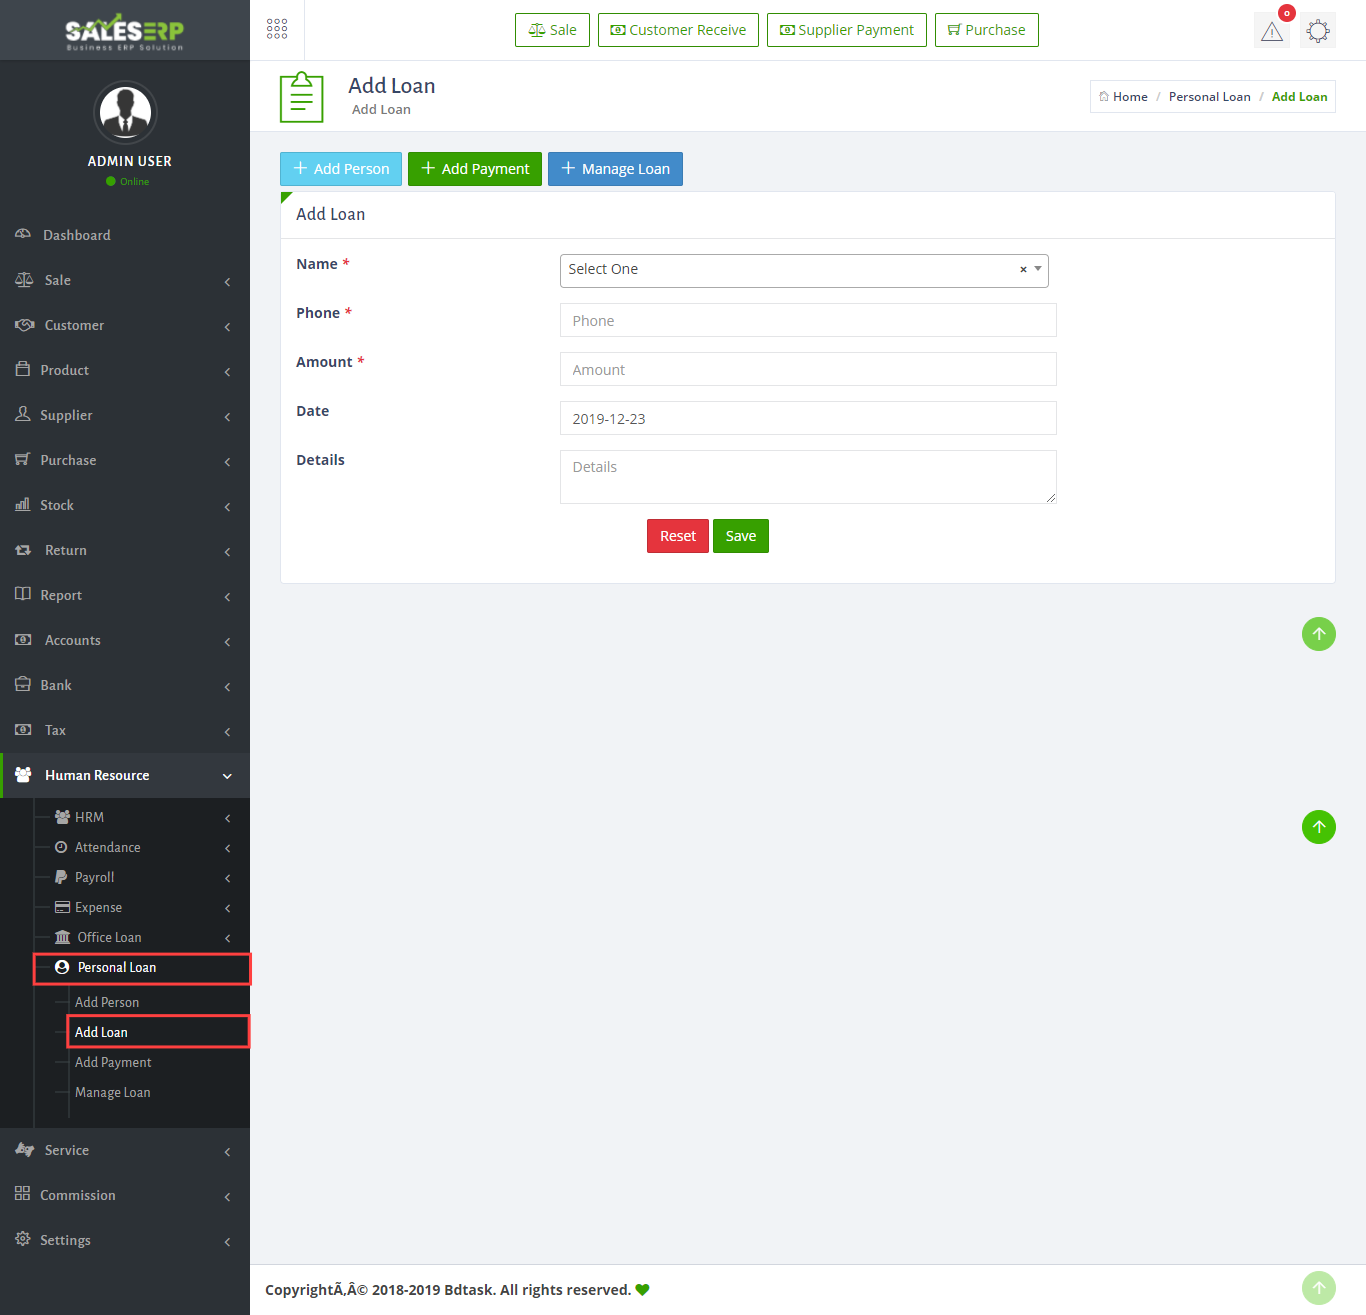Open the alert warning triangle notifications
1366x1315 pixels.
[1271, 31]
